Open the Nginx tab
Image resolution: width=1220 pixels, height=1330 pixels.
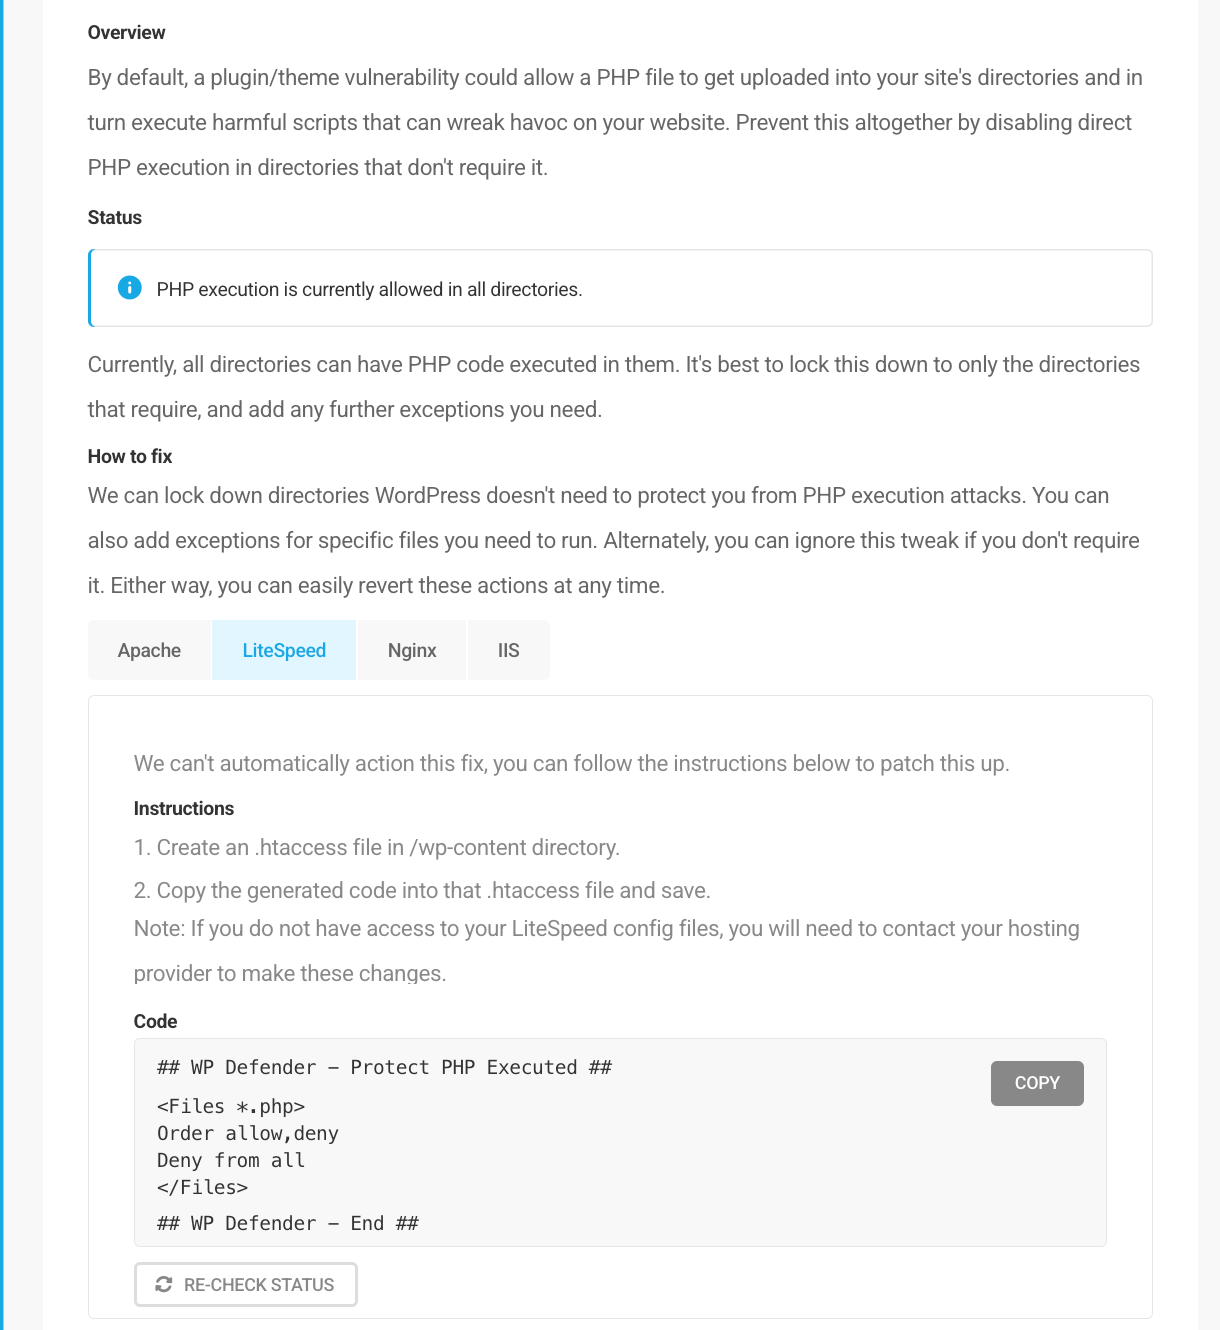tap(411, 650)
